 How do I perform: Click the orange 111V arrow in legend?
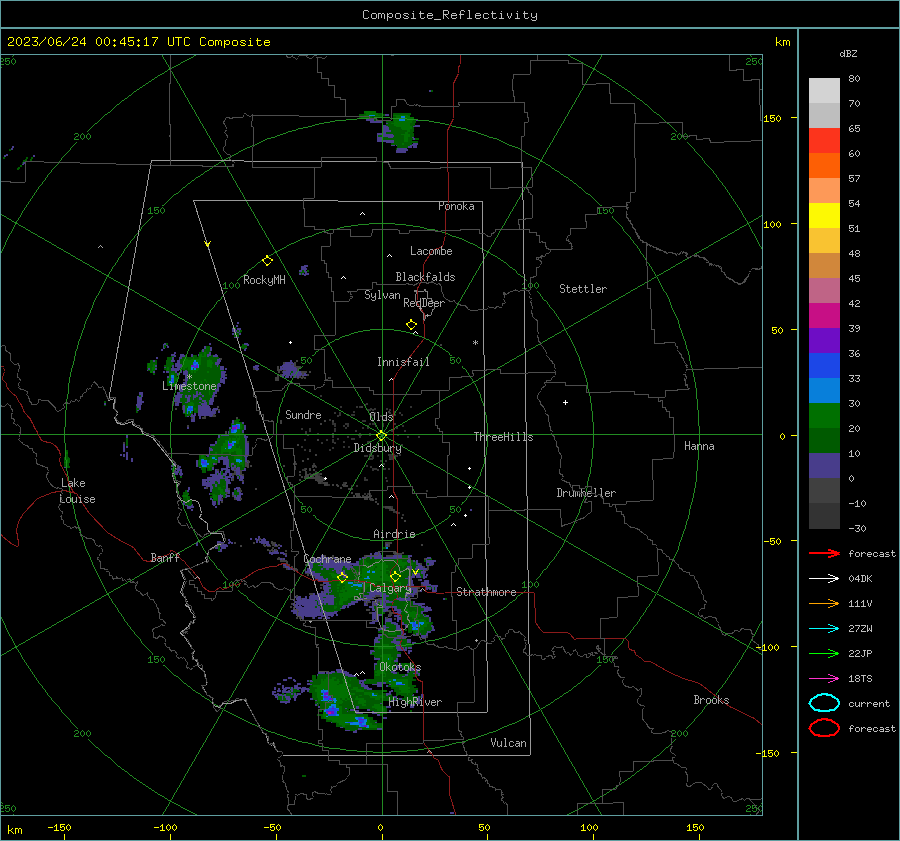(x=824, y=603)
